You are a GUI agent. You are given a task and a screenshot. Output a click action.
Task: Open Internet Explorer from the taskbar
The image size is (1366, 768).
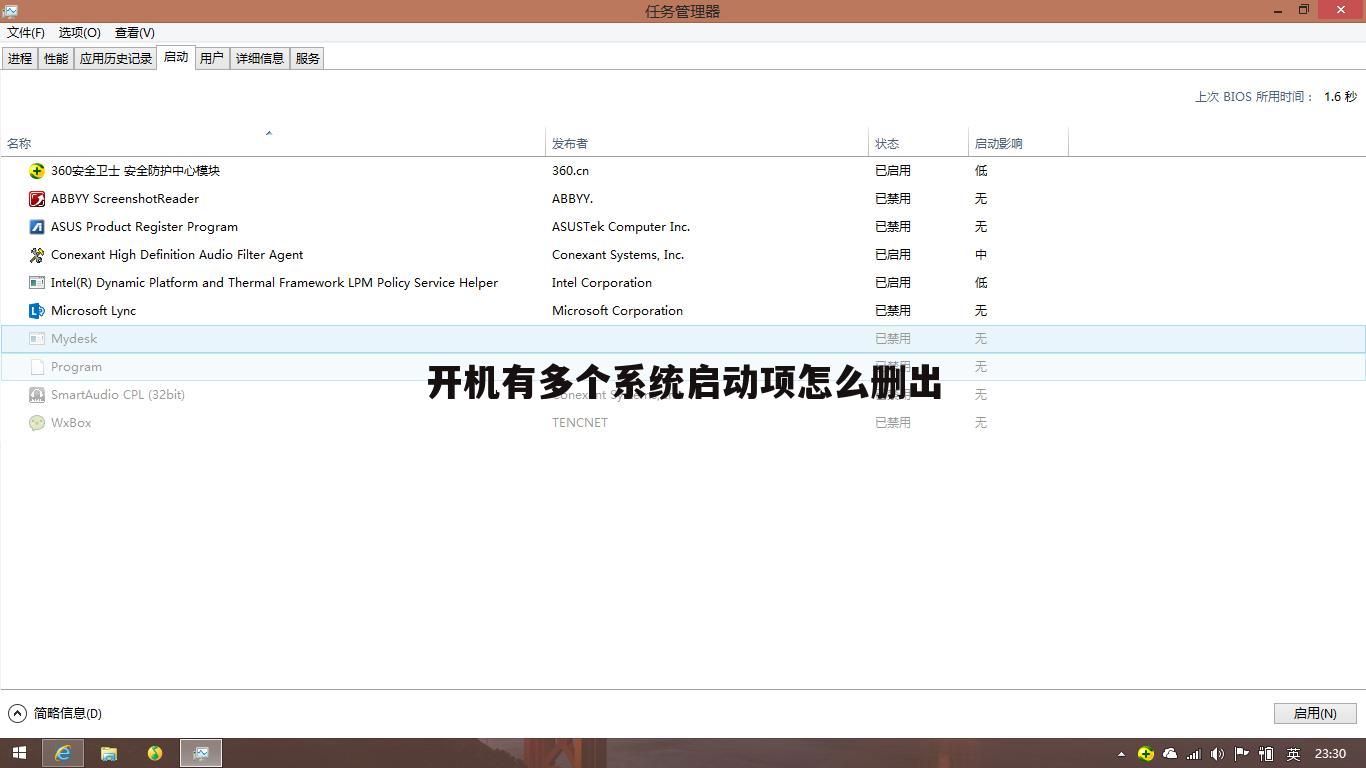click(x=63, y=753)
